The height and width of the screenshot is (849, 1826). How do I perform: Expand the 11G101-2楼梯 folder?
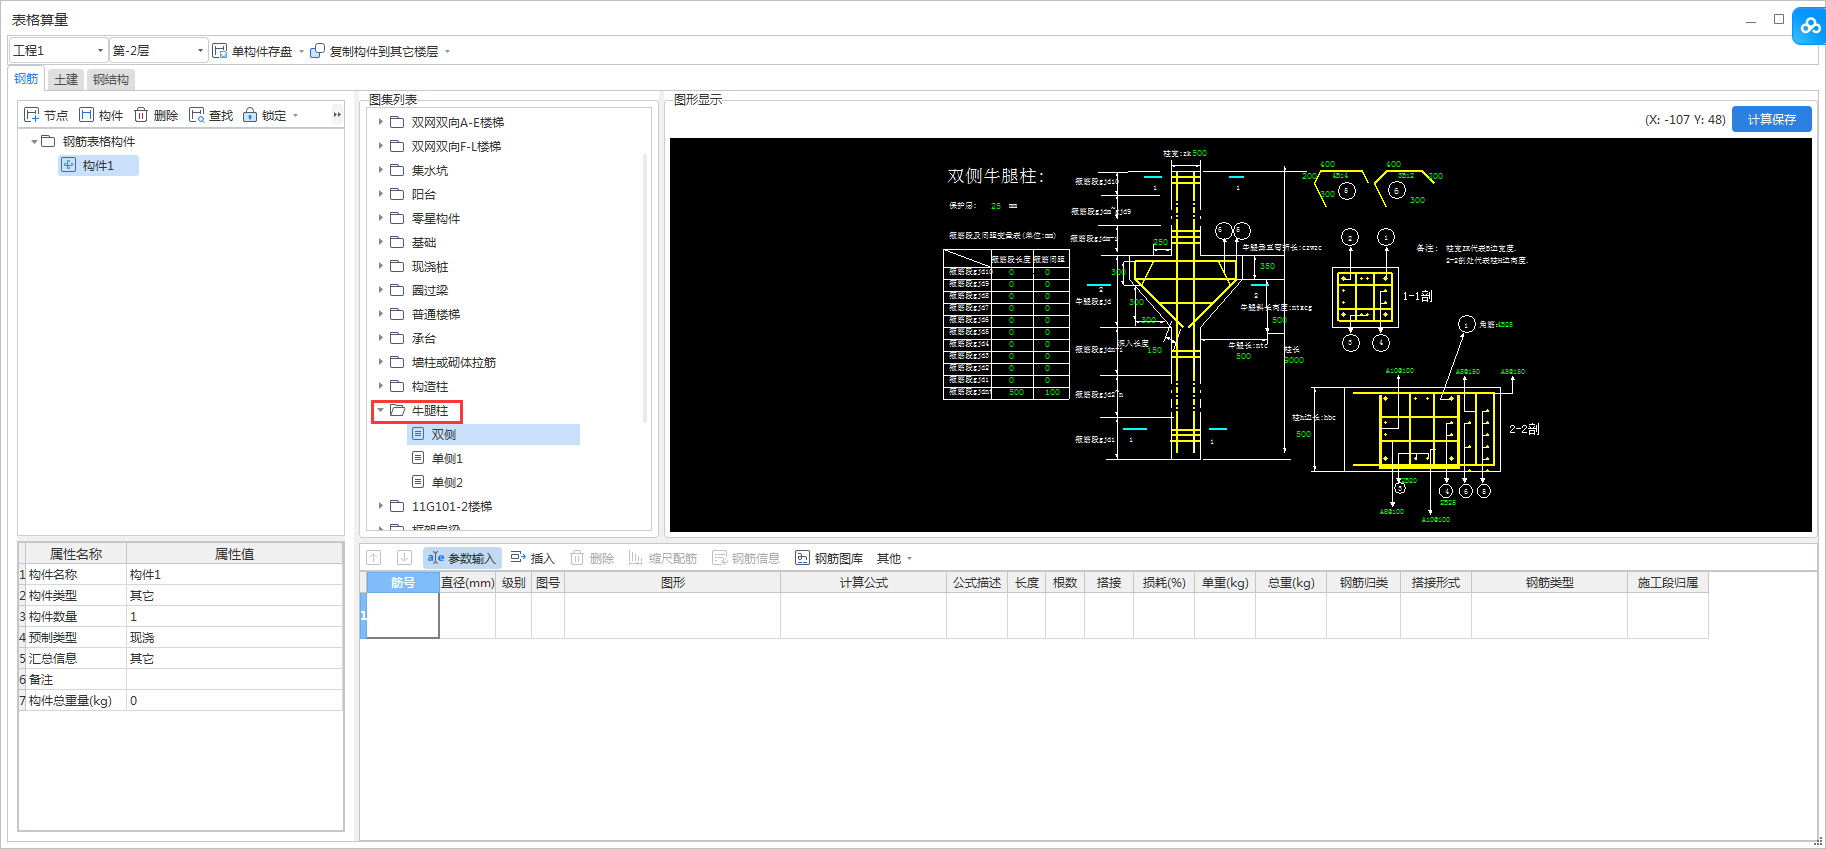click(380, 506)
